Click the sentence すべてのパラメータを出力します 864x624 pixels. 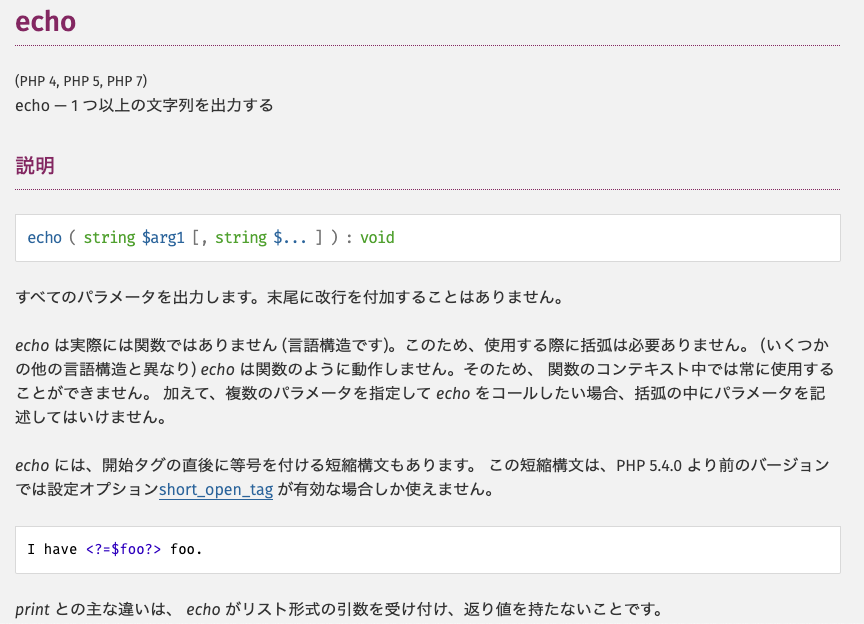coord(141,297)
